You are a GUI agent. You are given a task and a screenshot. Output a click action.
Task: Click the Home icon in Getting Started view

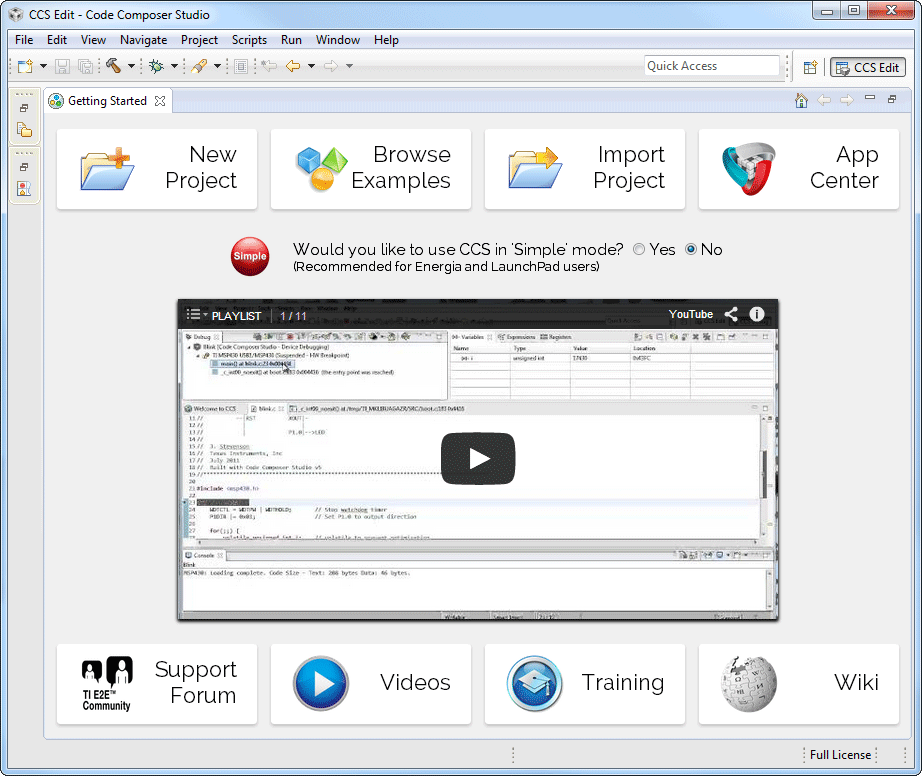pos(801,100)
